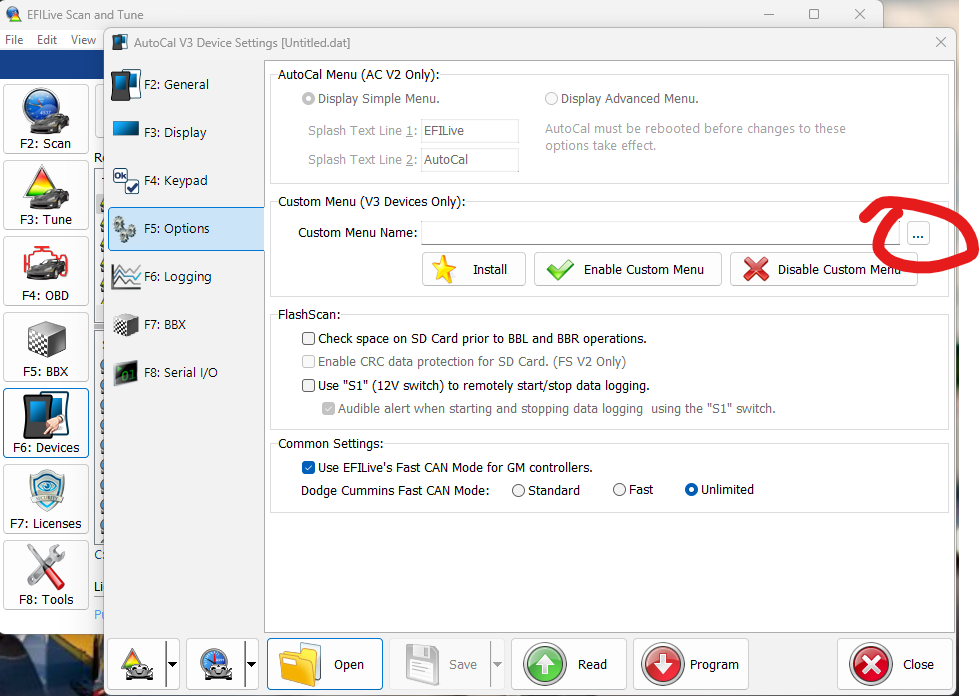The width and height of the screenshot is (980, 696).
Task: Click the Program button with red arrow
Action: pyautogui.click(x=691, y=664)
